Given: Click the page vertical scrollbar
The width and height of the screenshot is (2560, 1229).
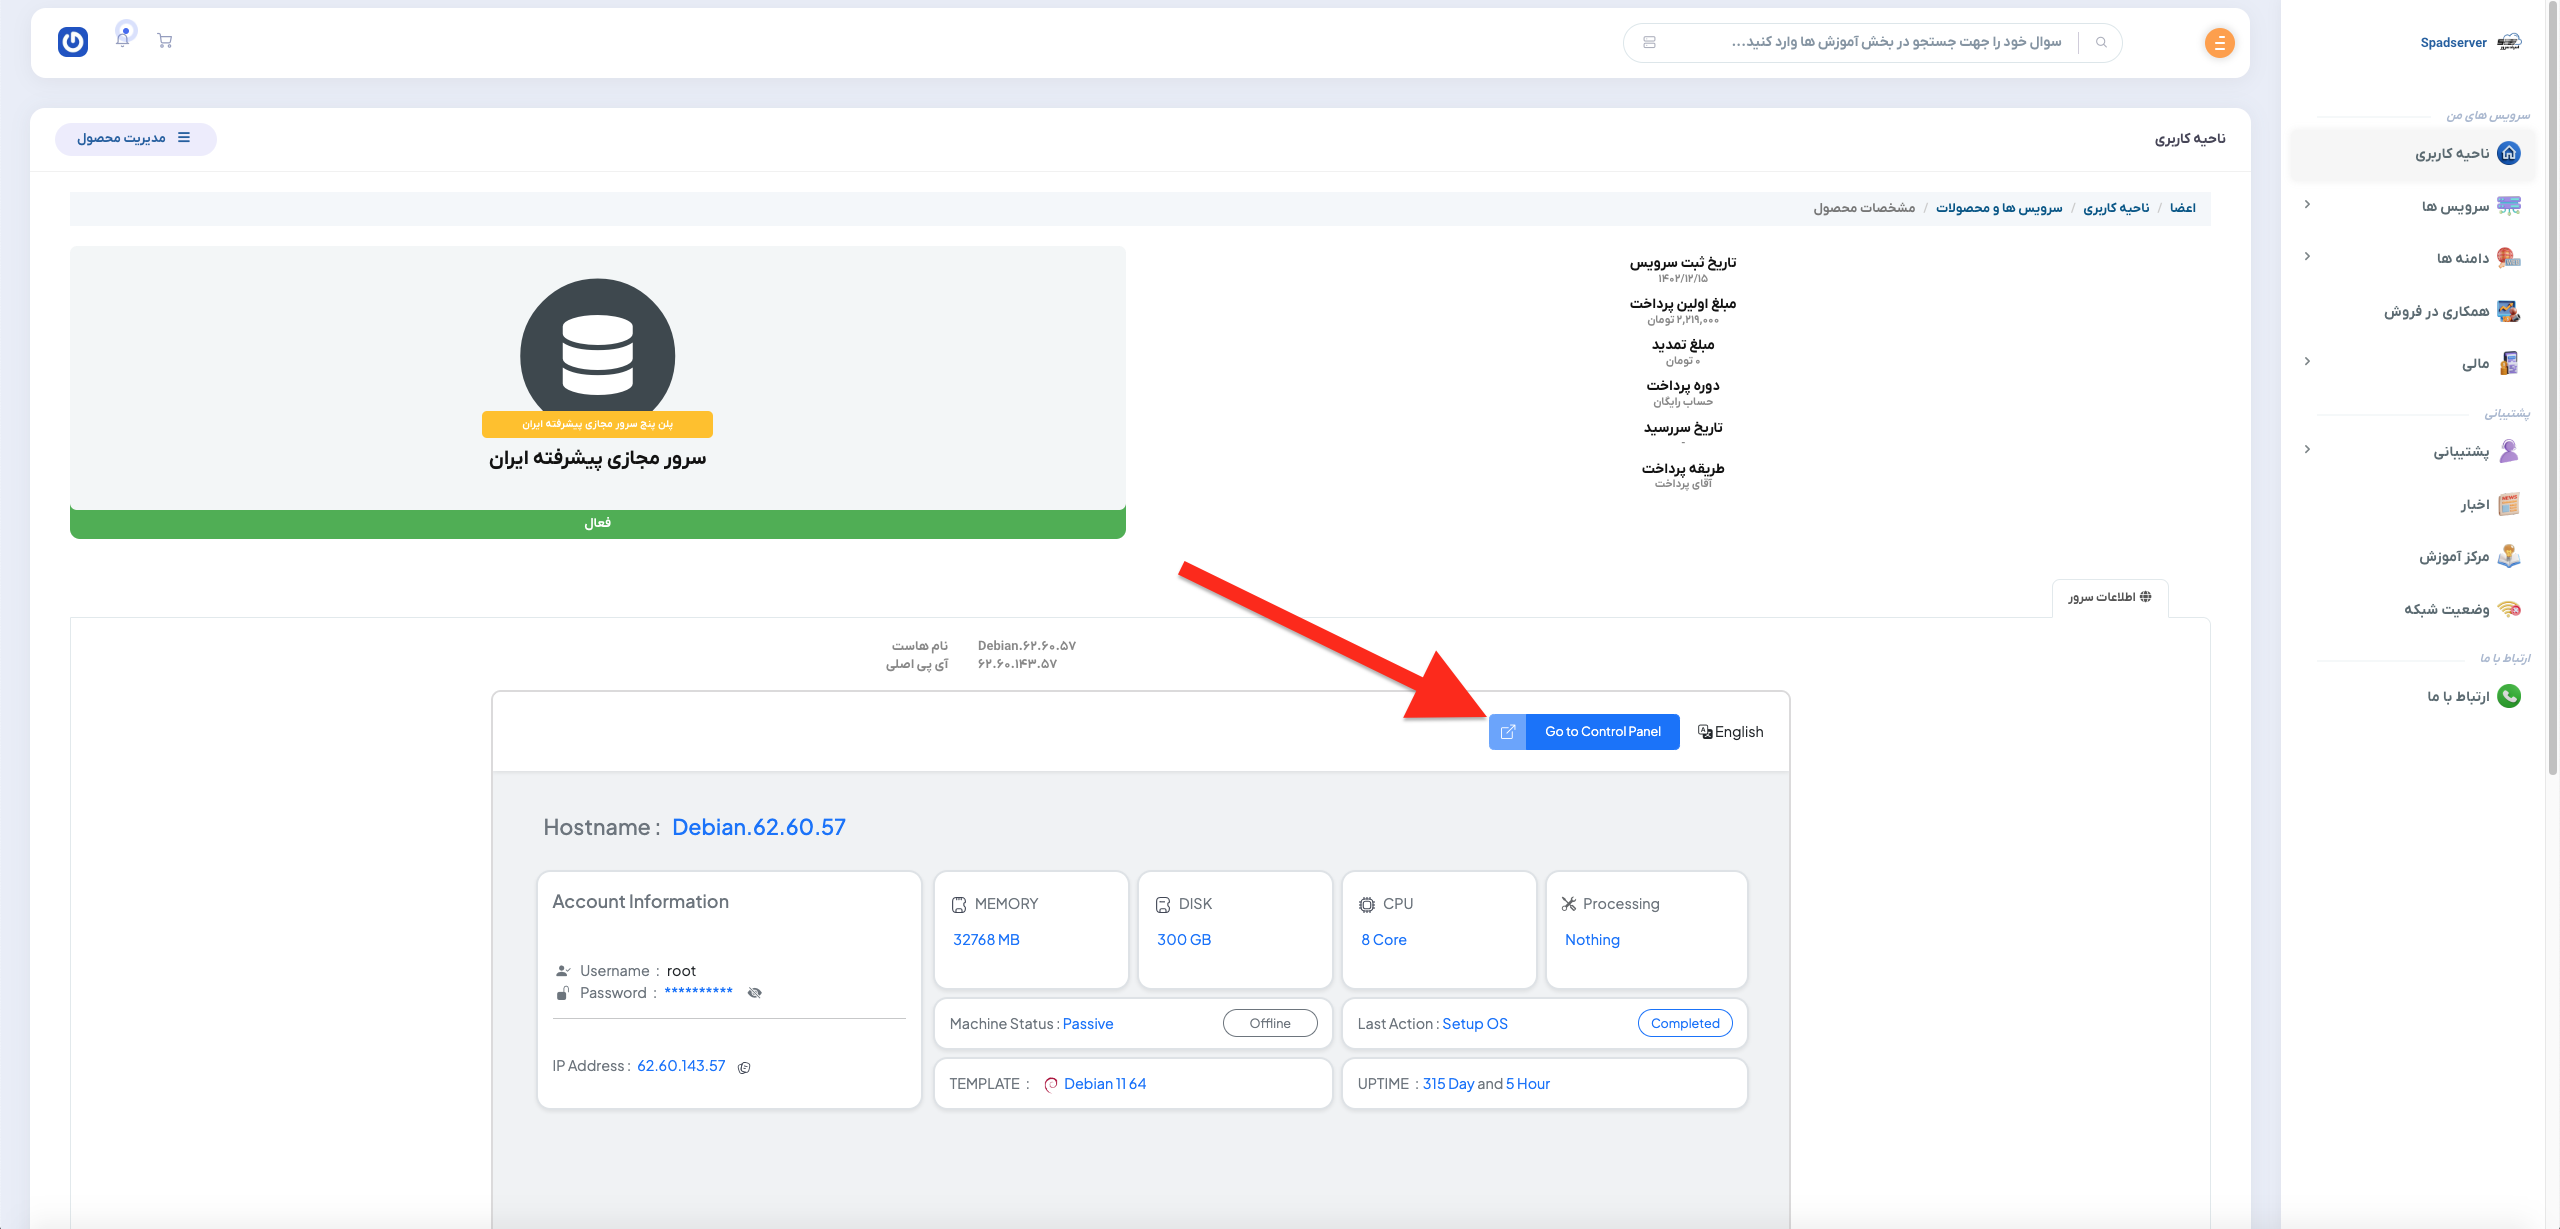Looking at the screenshot, I should pos(2552,390).
